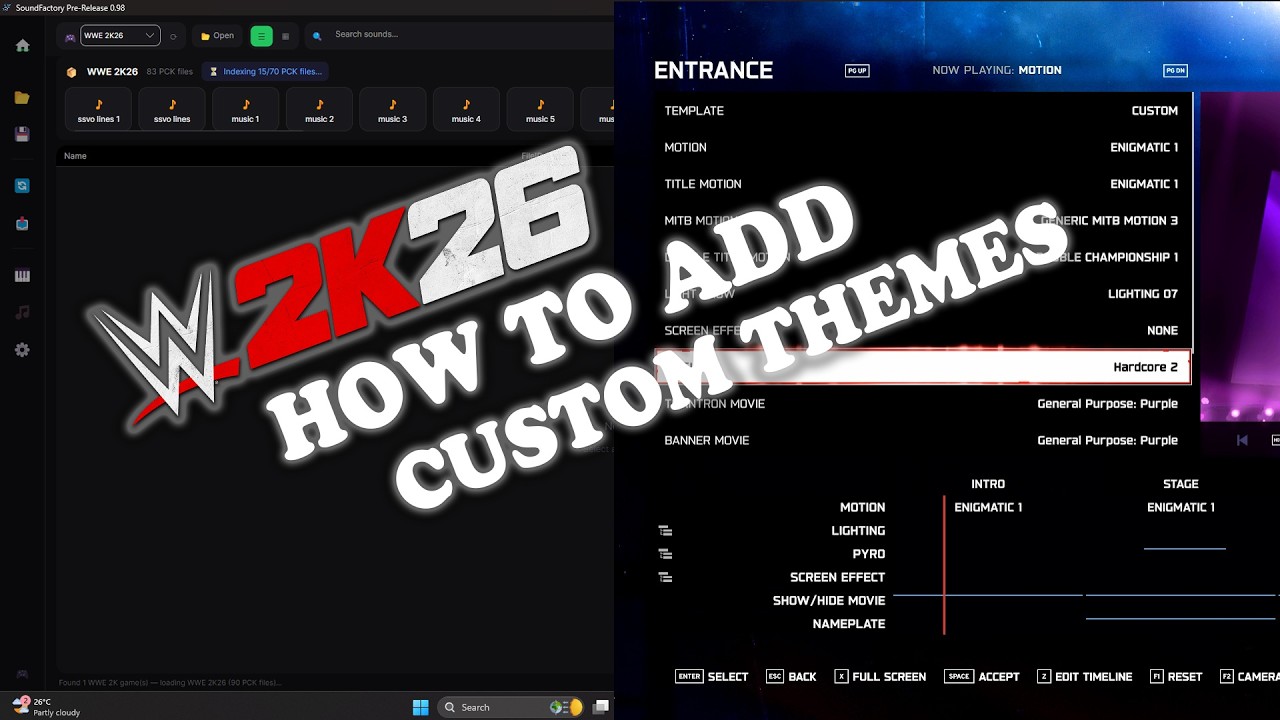Click General Purpose: Purple titantron value
Image resolution: width=1280 pixels, height=720 pixels.
point(1107,404)
